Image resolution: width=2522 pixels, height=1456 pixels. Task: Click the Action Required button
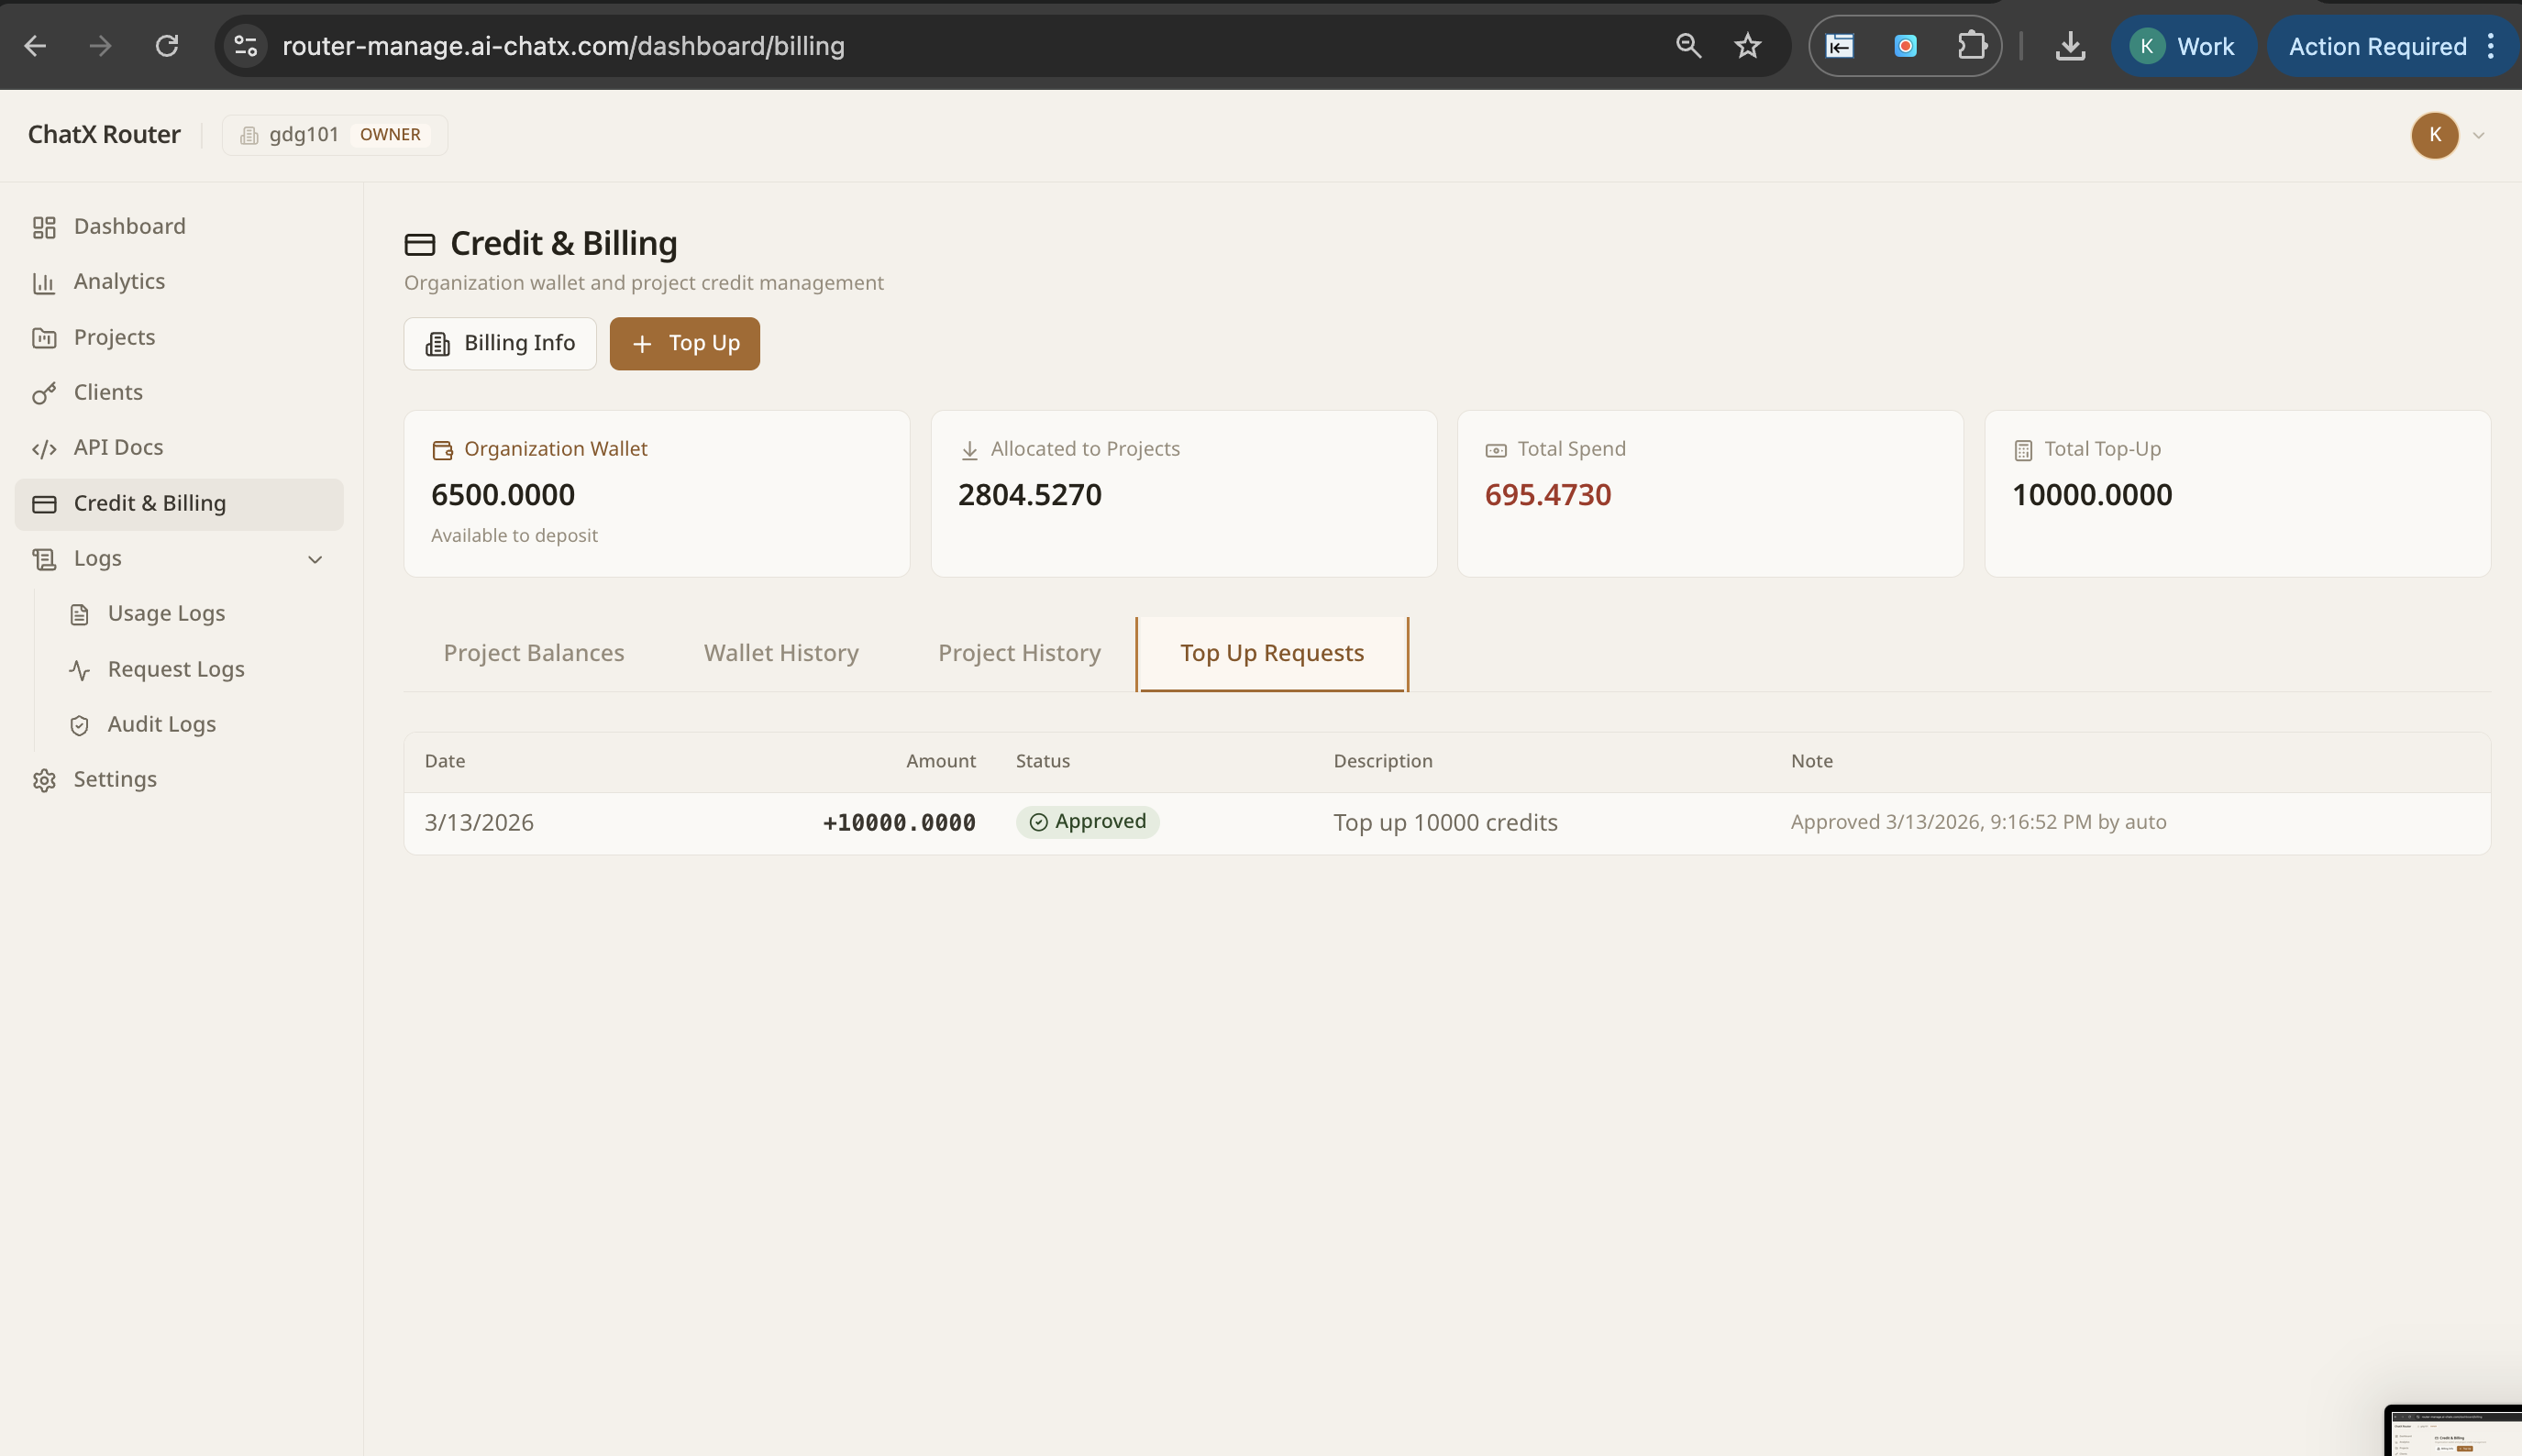point(2376,46)
